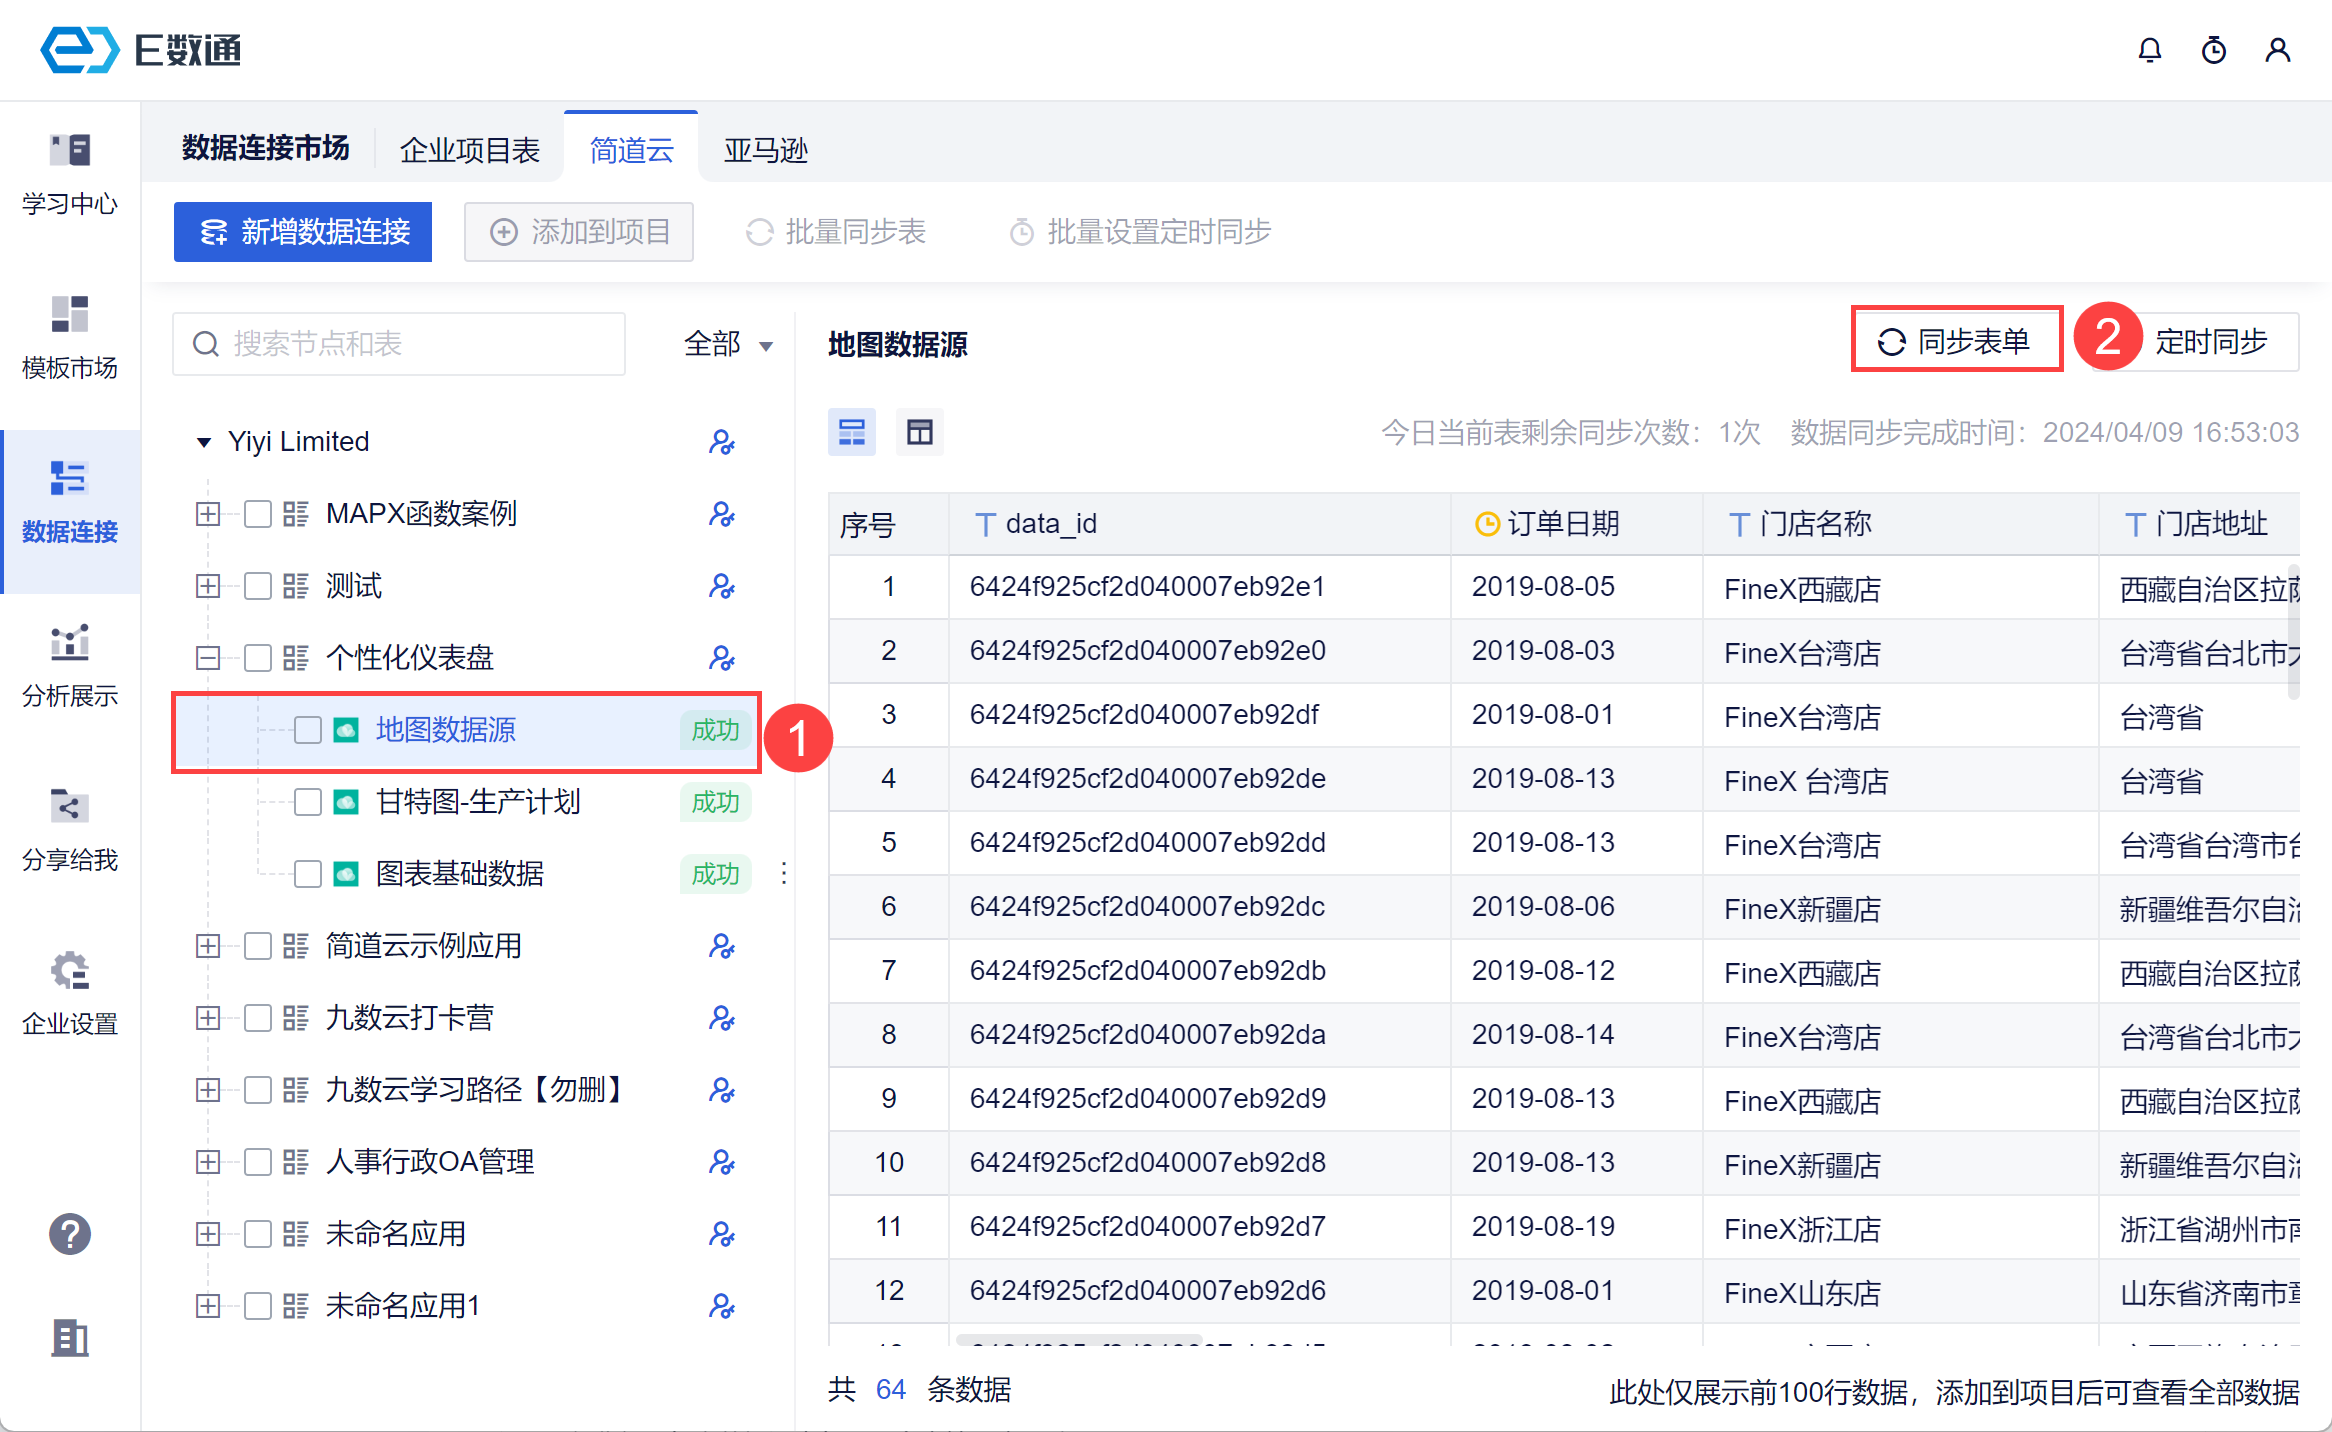Viewport: 2332px width, 1432px height.
Task: Open the notification bell icon
Action: [x=2149, y=50]
